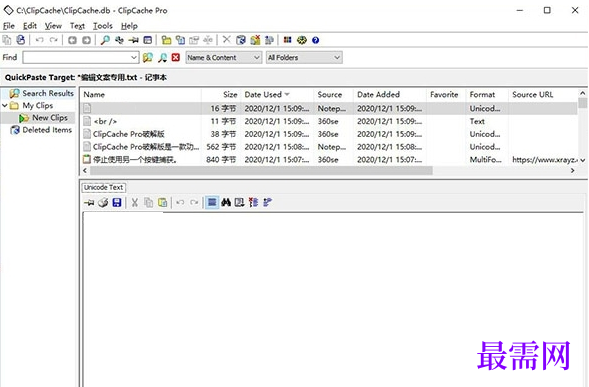Select the 38-byte 'ClipCache Pro' clip row

point(329,134)
